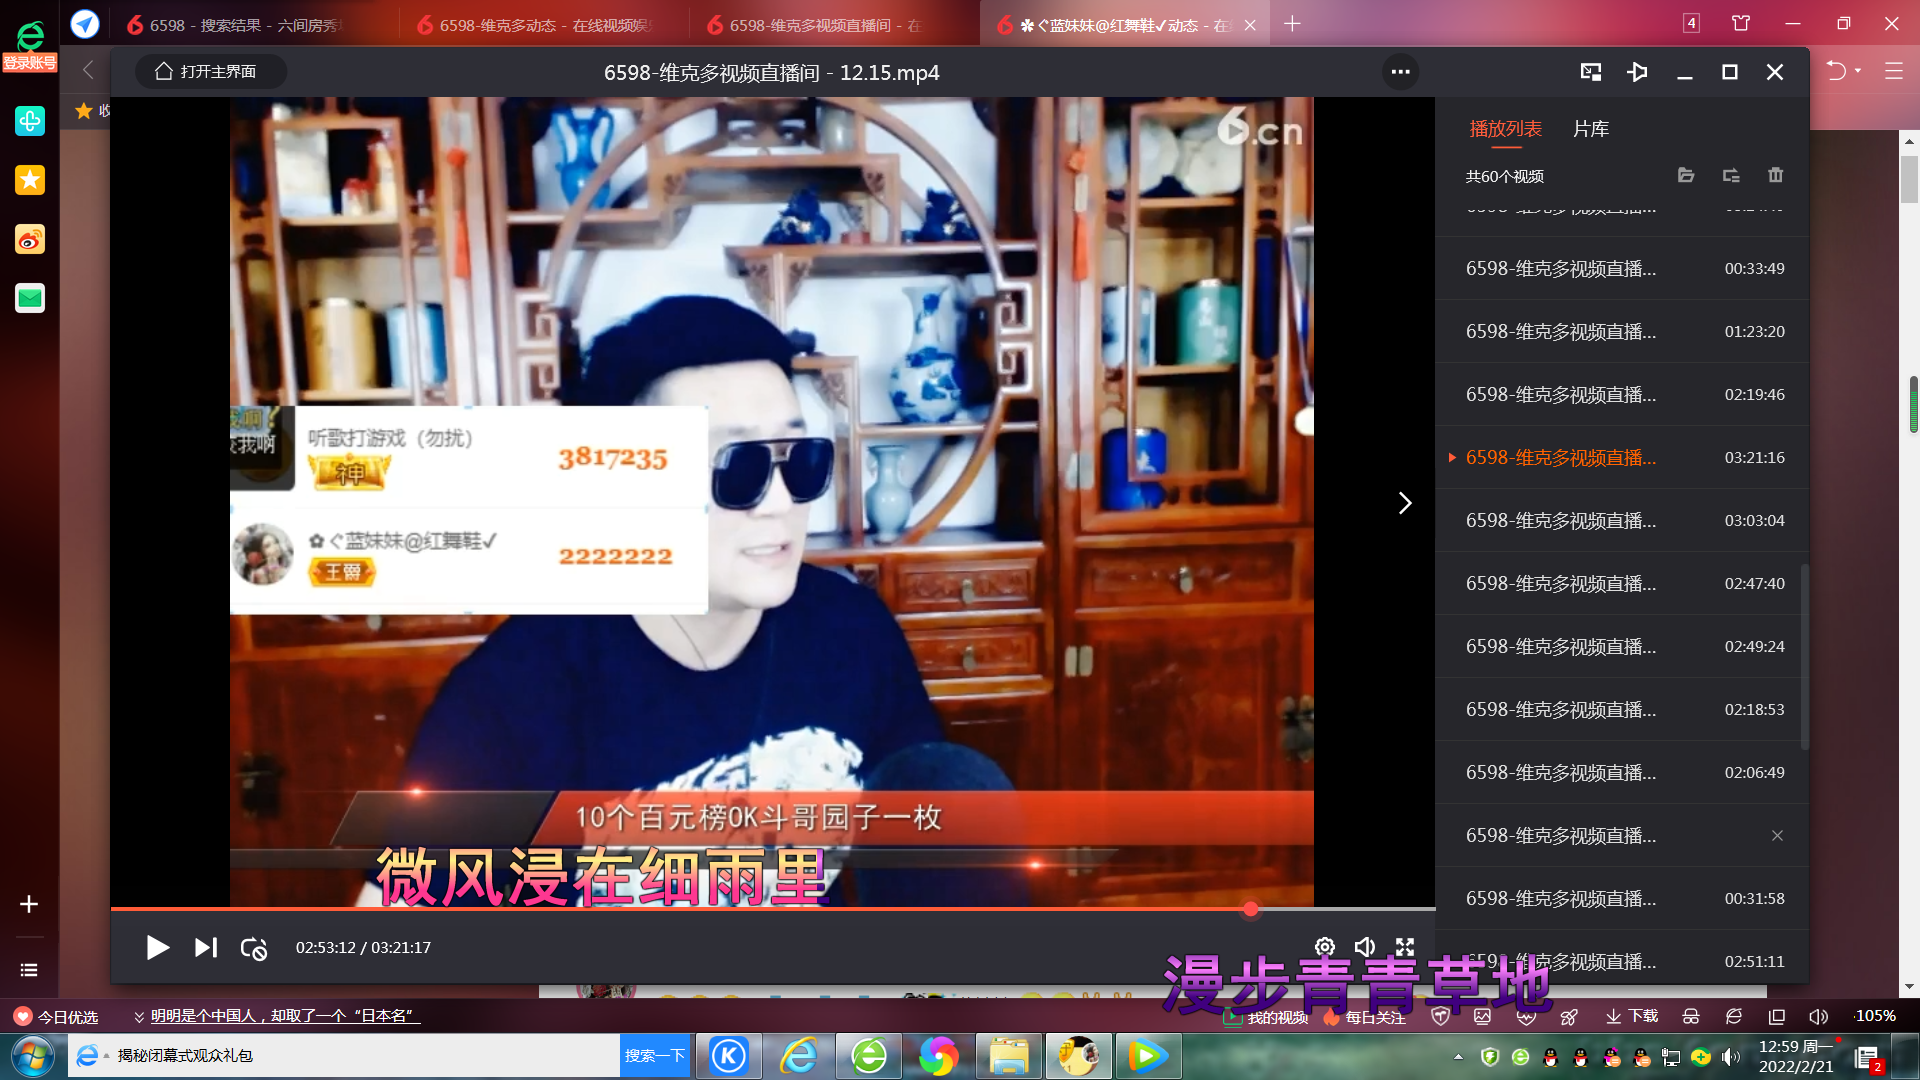Pin the player window on top
Viewport: 1920px width, 1080px height.
(1637, 72)
